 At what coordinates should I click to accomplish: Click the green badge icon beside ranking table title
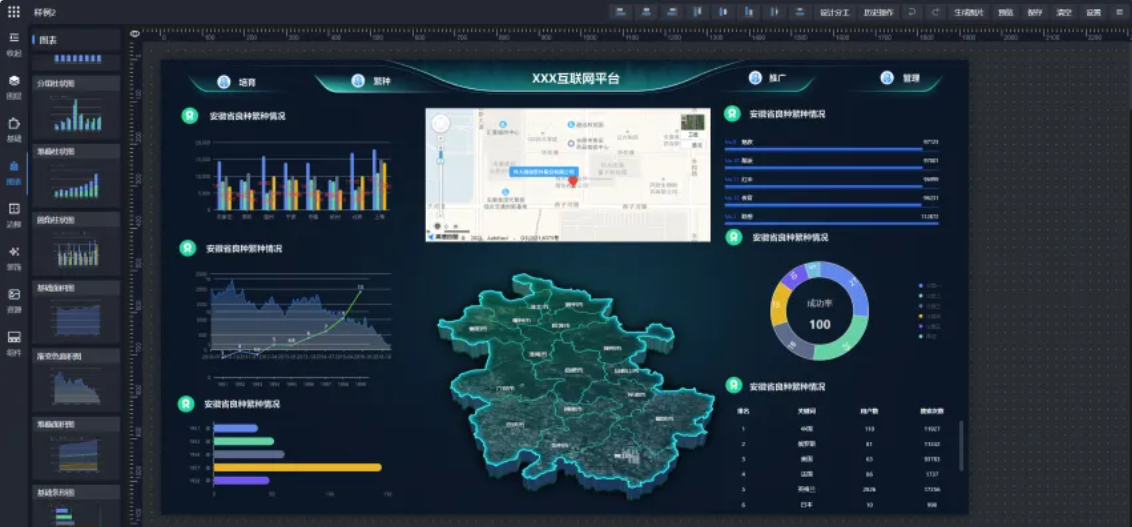(x=733, y=386)
